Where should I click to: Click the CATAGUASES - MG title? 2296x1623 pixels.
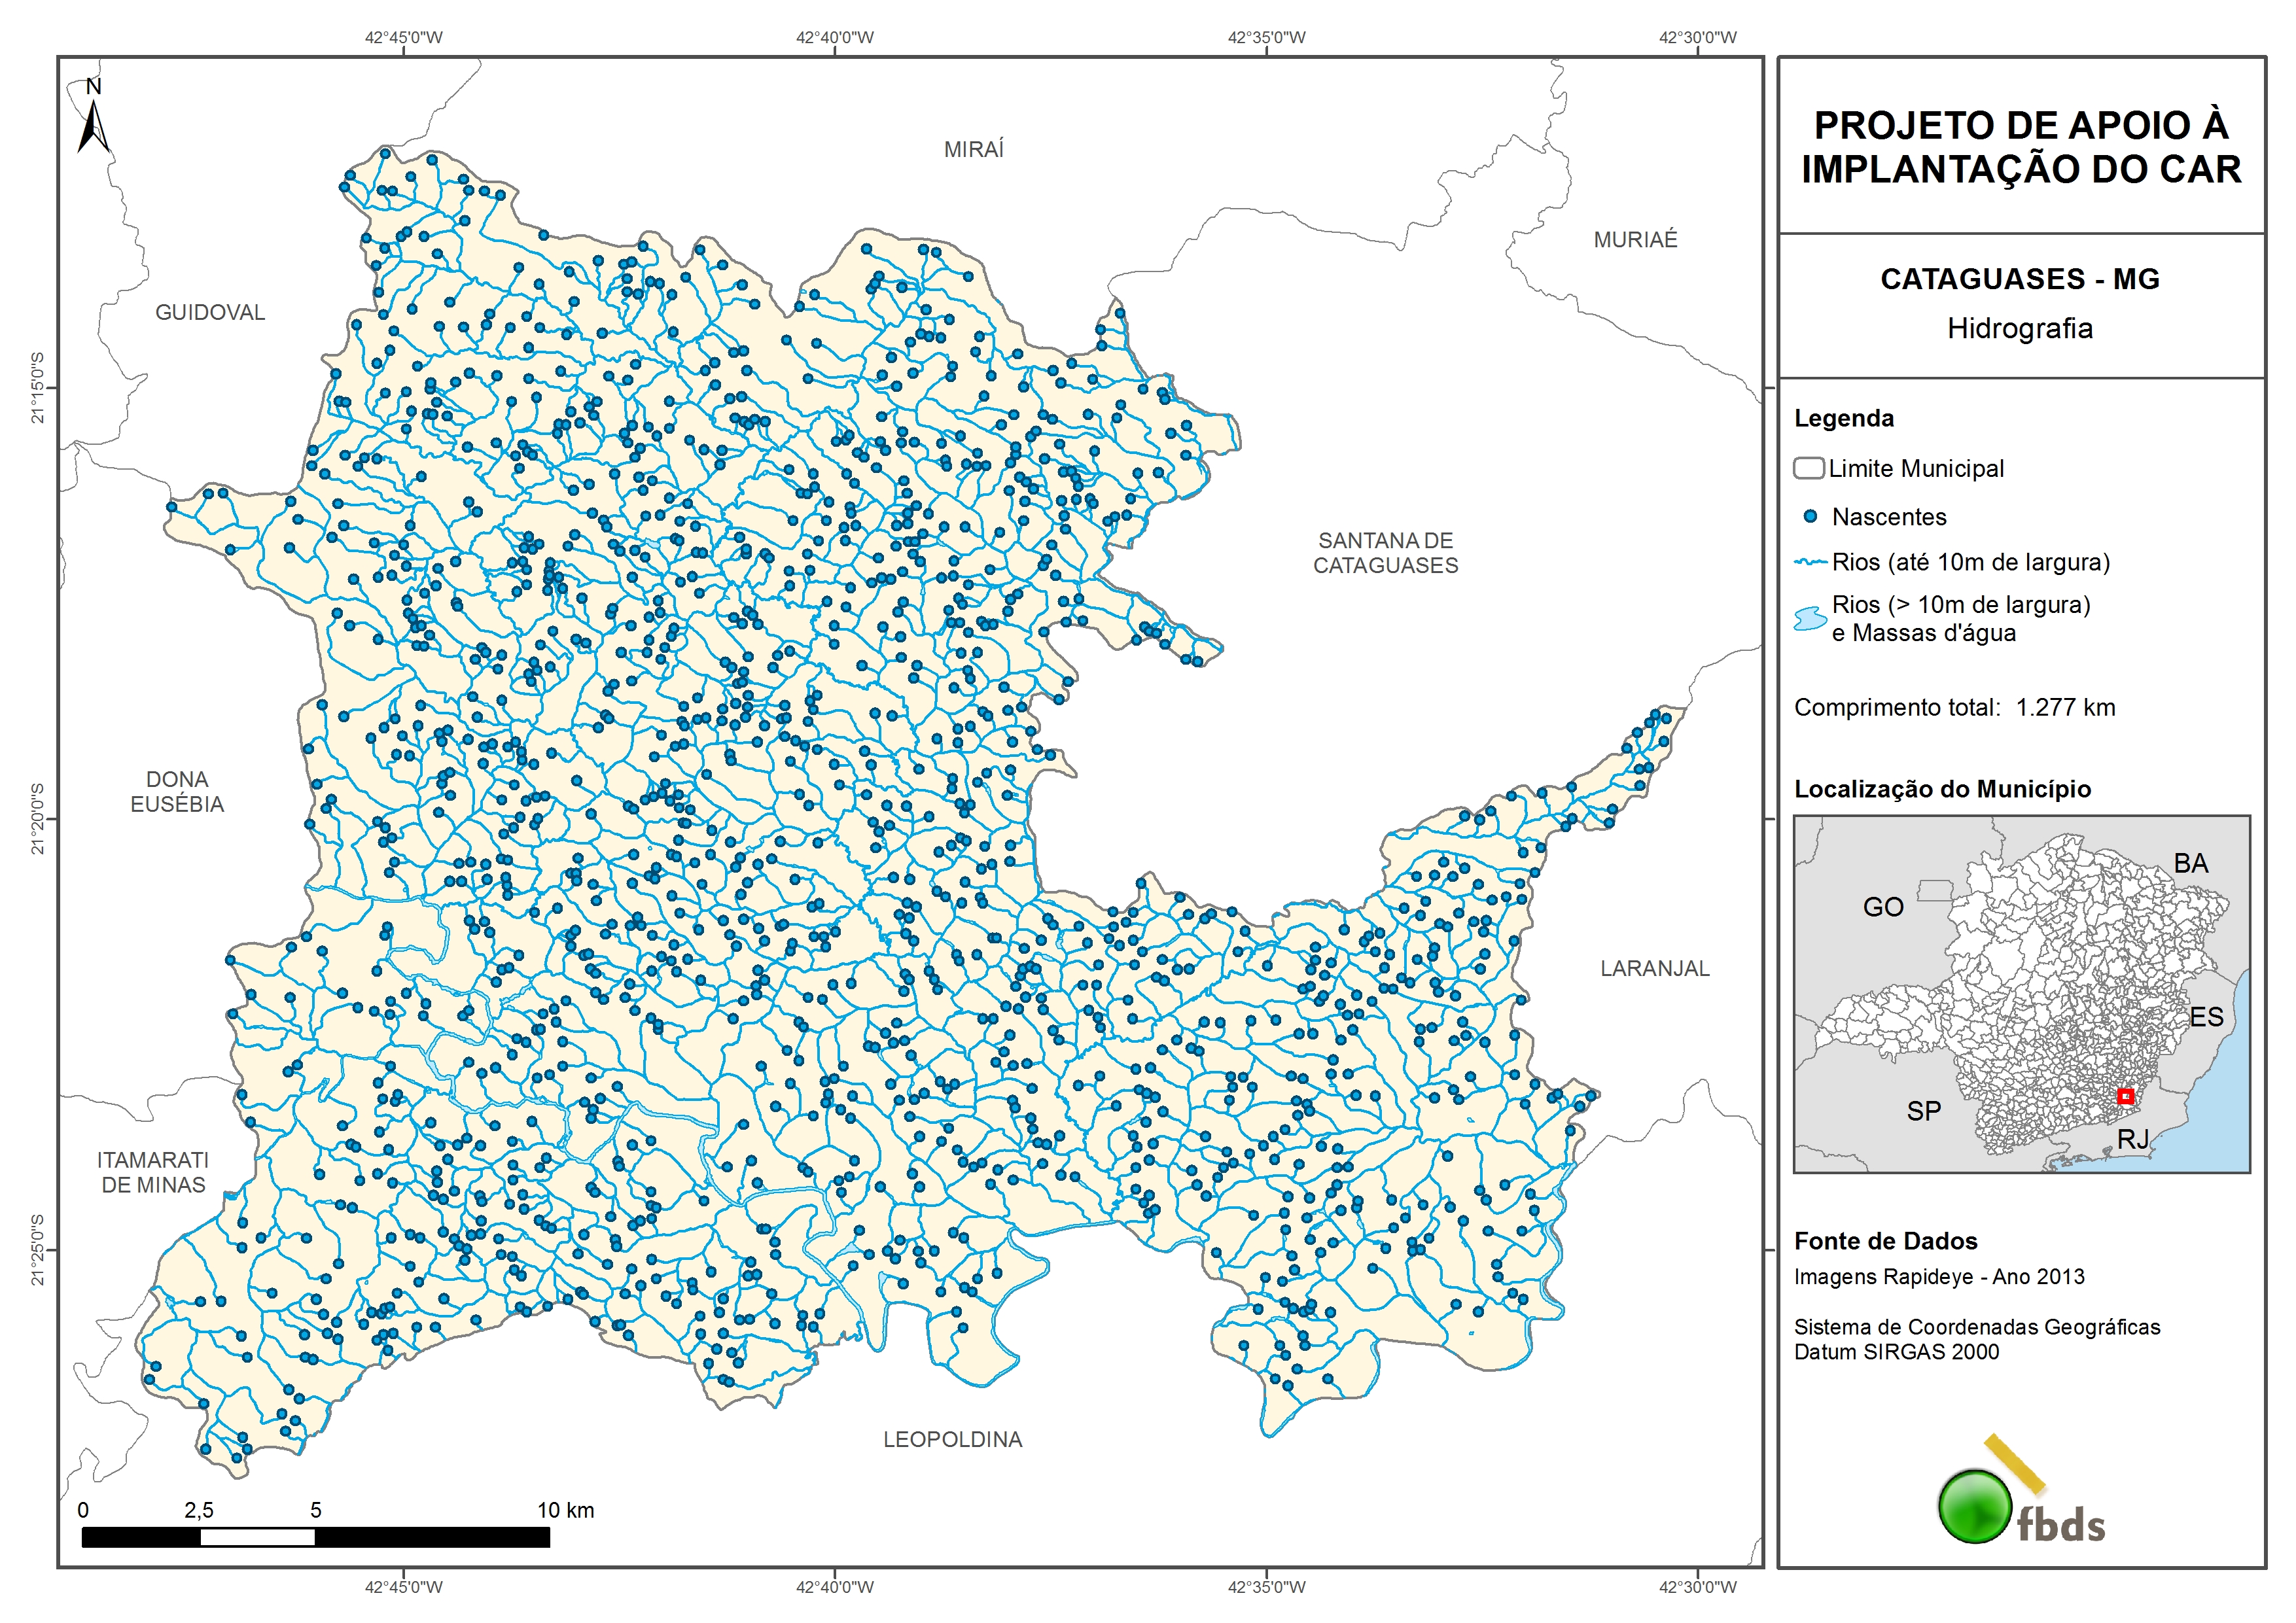(x=2020, y=279)
